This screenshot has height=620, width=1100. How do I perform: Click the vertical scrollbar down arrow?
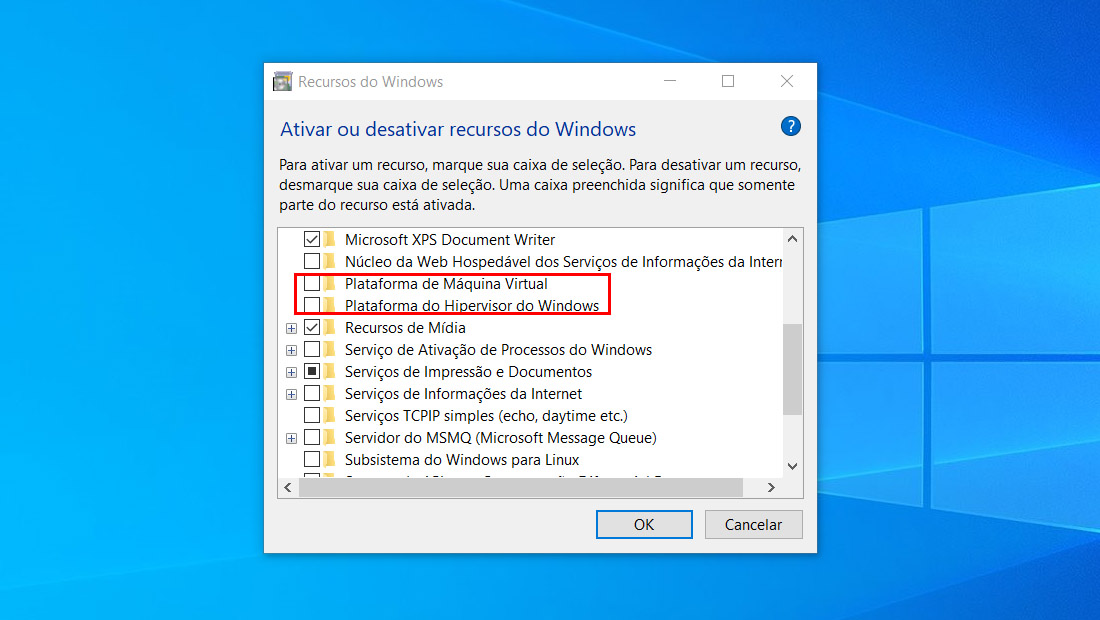click(793, 466)
